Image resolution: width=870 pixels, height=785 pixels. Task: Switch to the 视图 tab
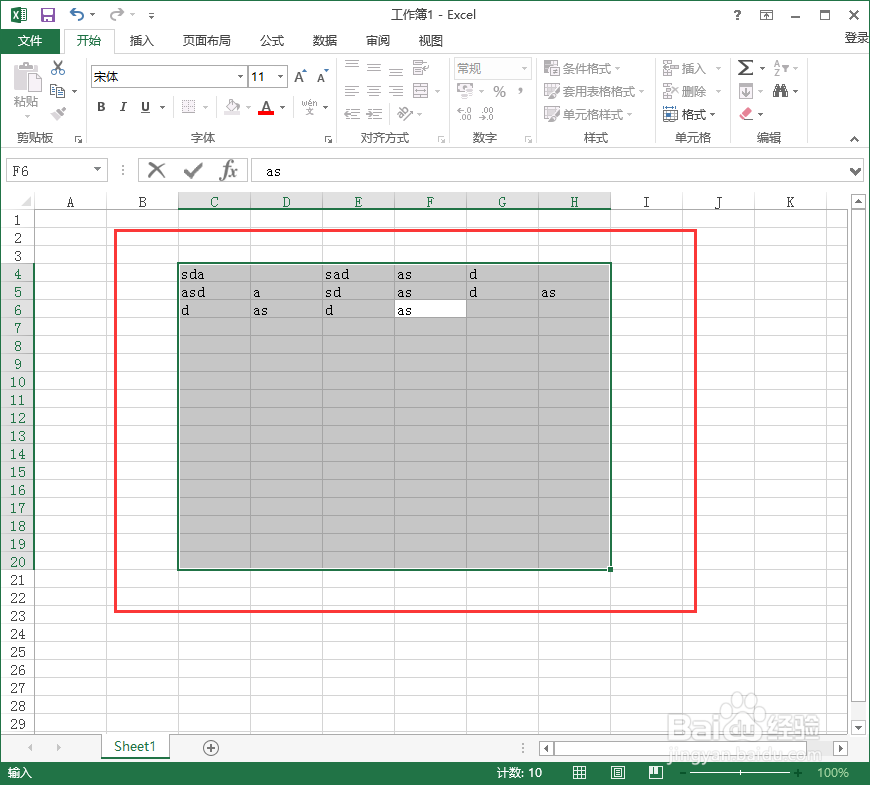(x=431, y=40)
